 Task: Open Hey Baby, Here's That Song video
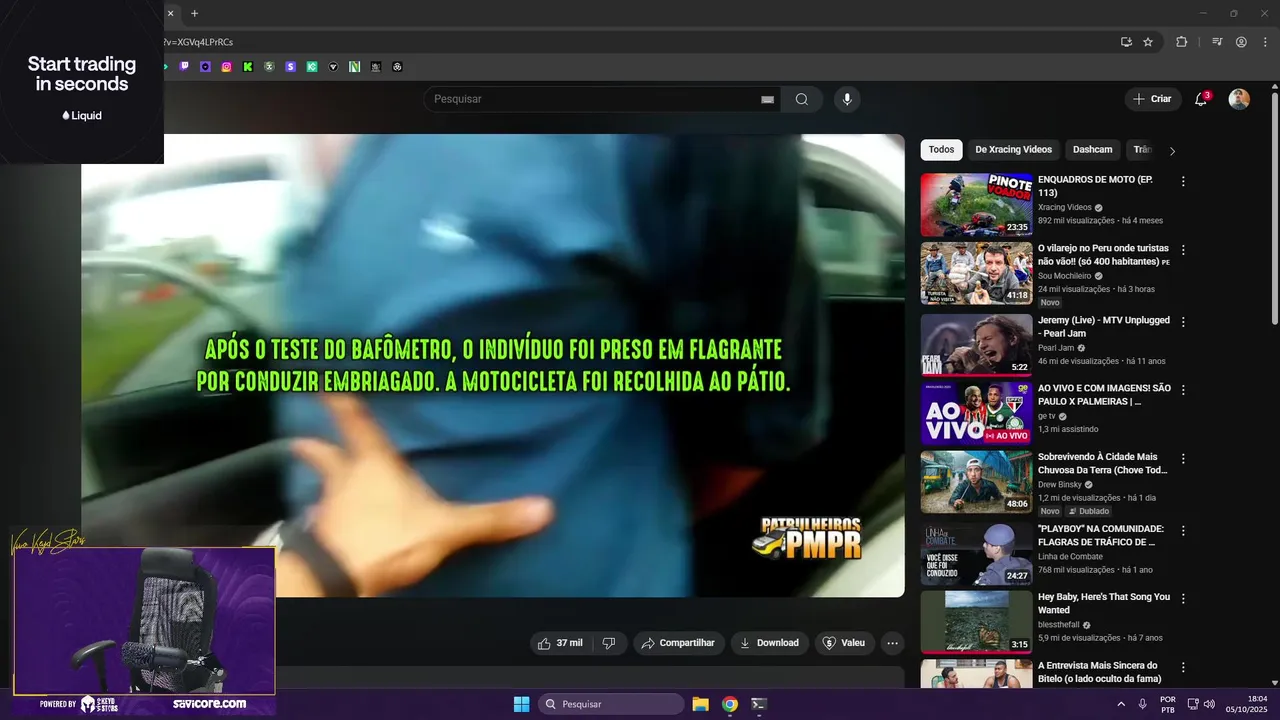[1104, 603]
